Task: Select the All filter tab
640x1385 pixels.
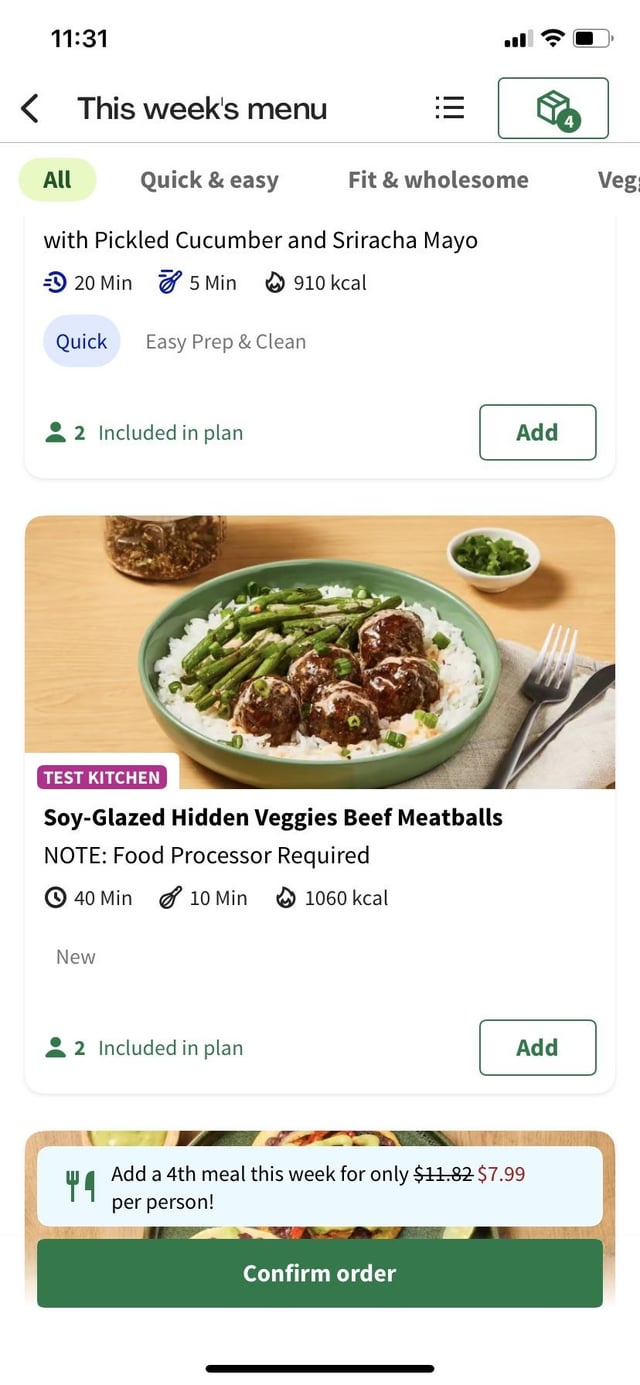Action: (x=57, y=180)
